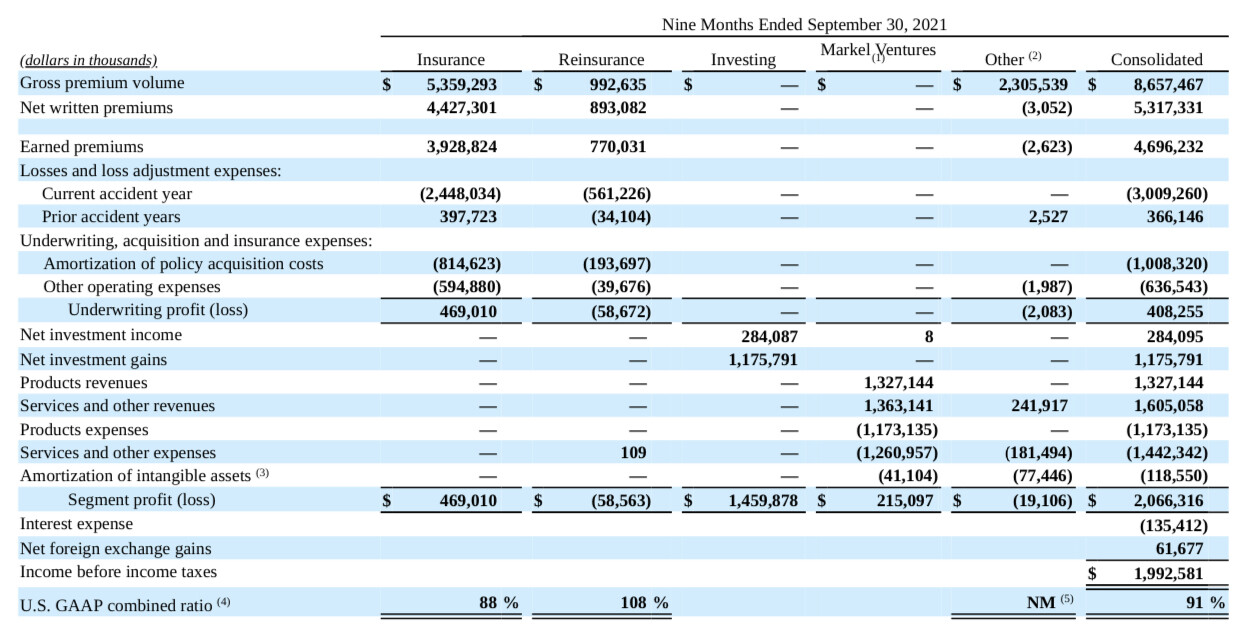Select the Reinsurance column header

[601, 59]
